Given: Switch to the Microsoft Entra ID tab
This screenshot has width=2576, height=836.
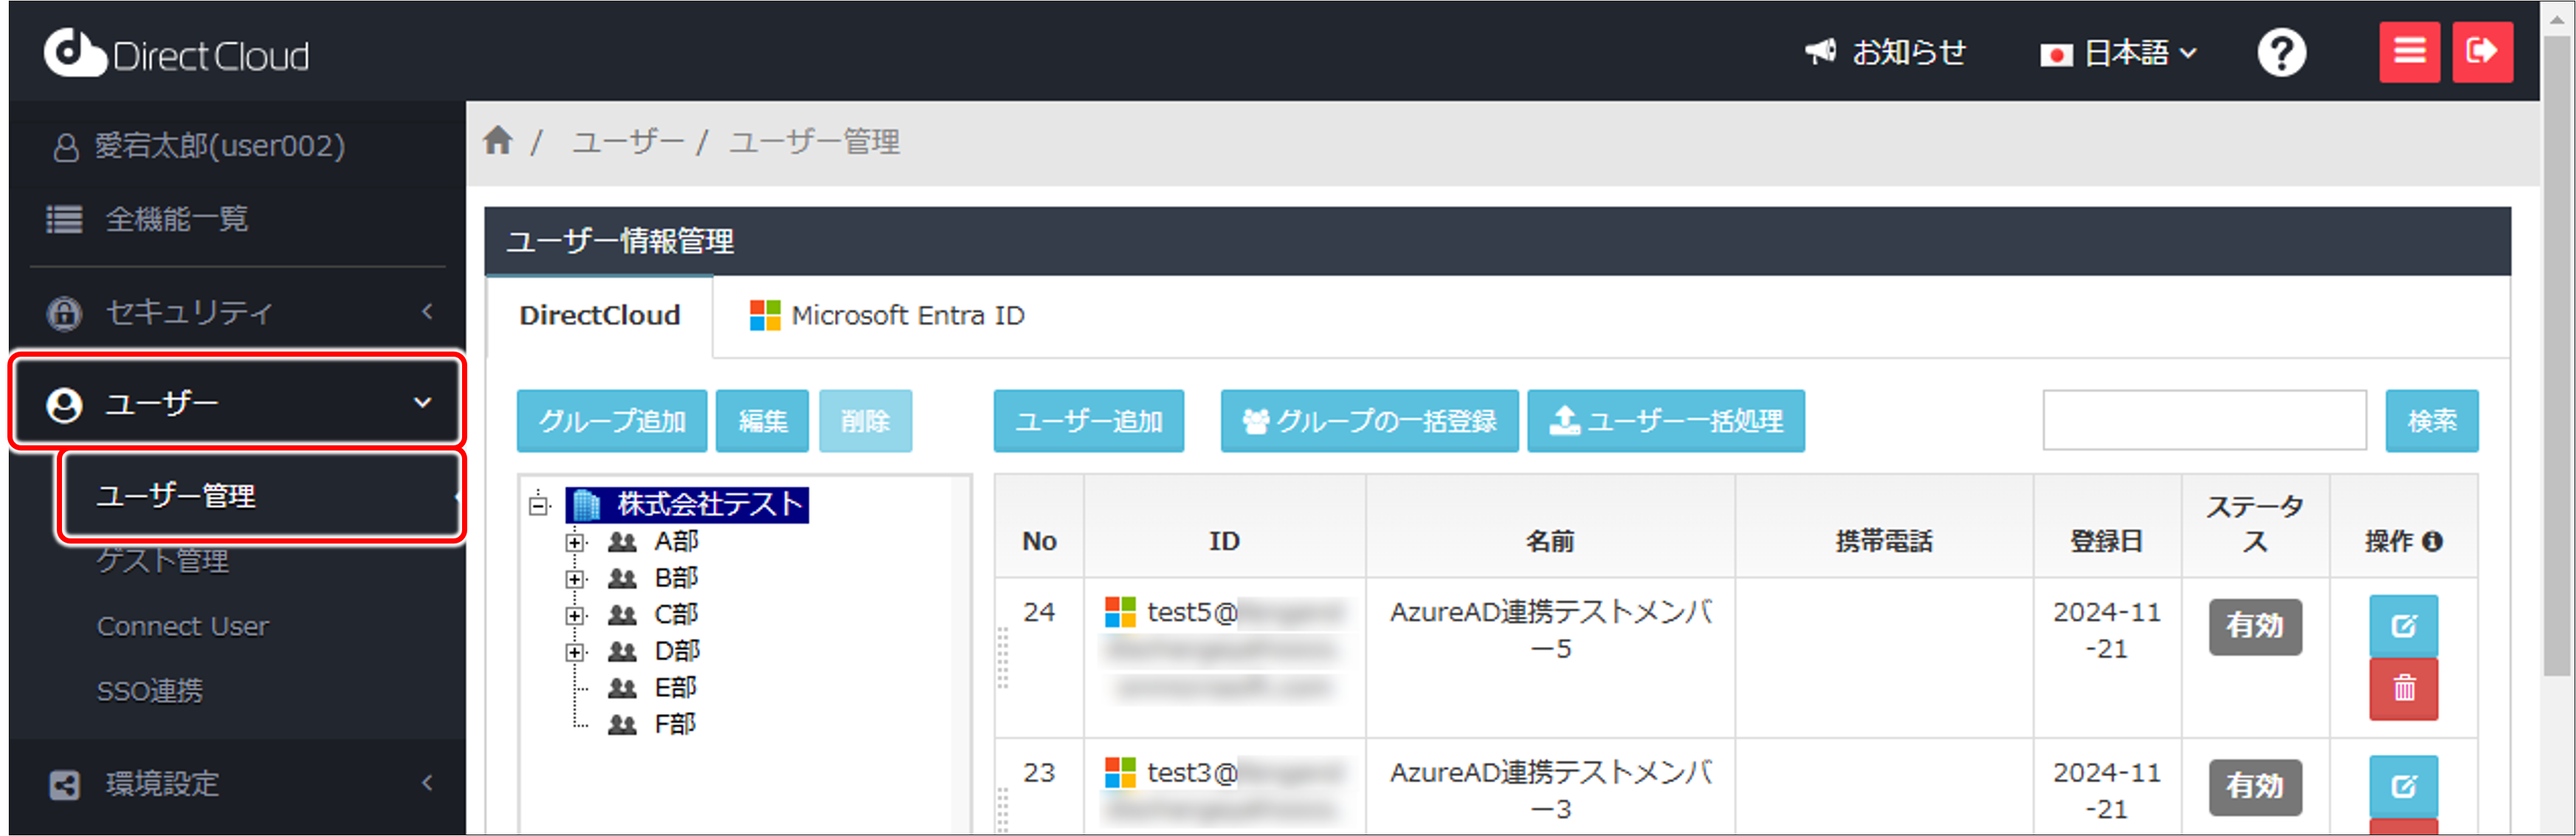Looking at the screenshot, I should point(887,315).
